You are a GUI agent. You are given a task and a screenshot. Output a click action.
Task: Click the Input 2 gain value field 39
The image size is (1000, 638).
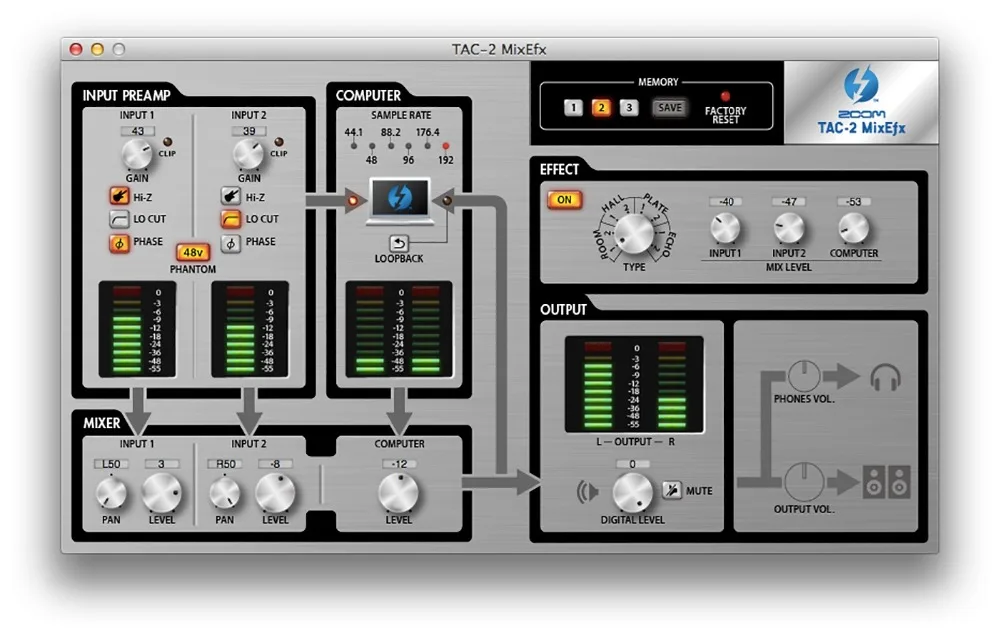pyautogui.click(x=249, y=131)
